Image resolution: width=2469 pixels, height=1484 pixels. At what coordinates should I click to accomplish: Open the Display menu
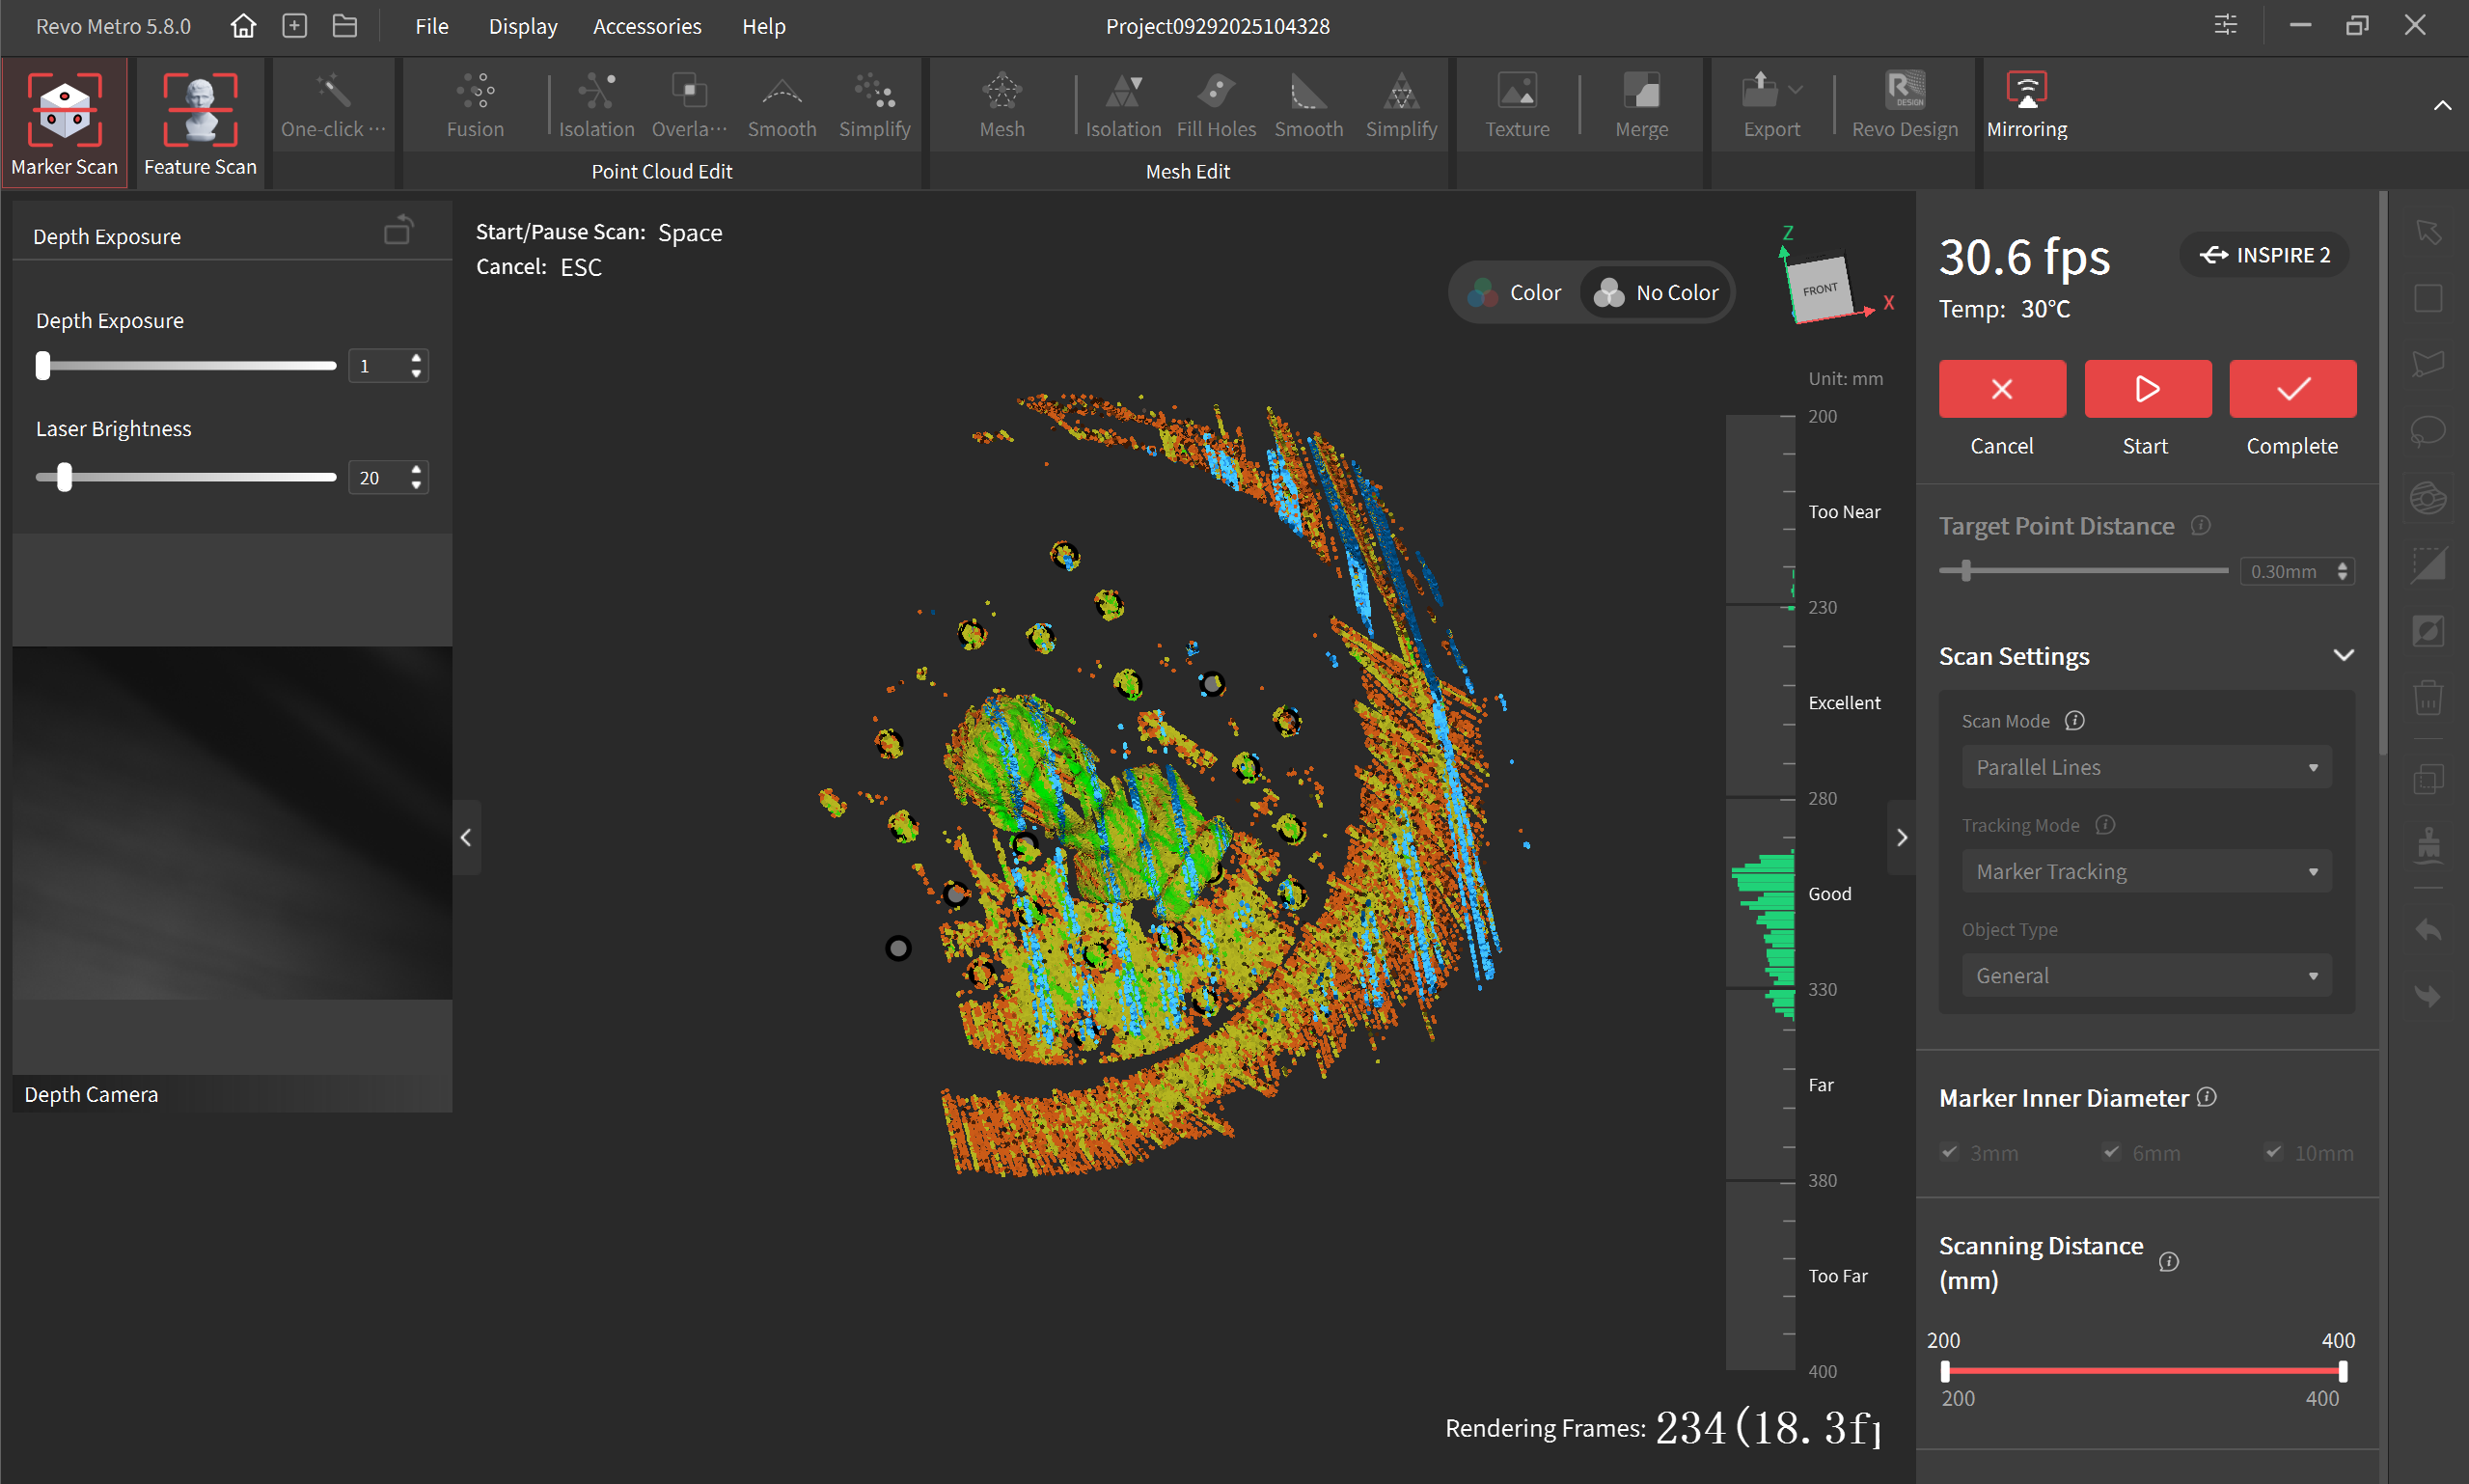point(523,26)
